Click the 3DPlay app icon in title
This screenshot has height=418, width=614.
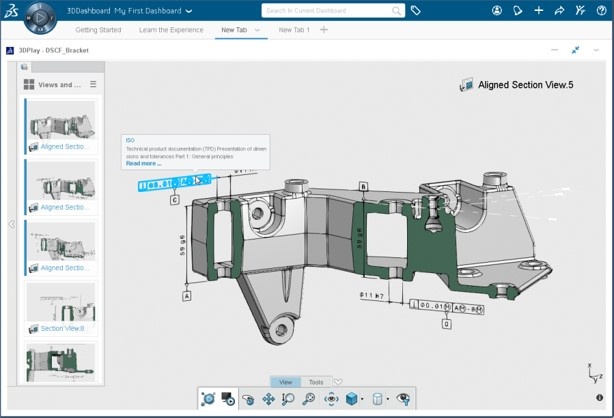pos(10,50)
